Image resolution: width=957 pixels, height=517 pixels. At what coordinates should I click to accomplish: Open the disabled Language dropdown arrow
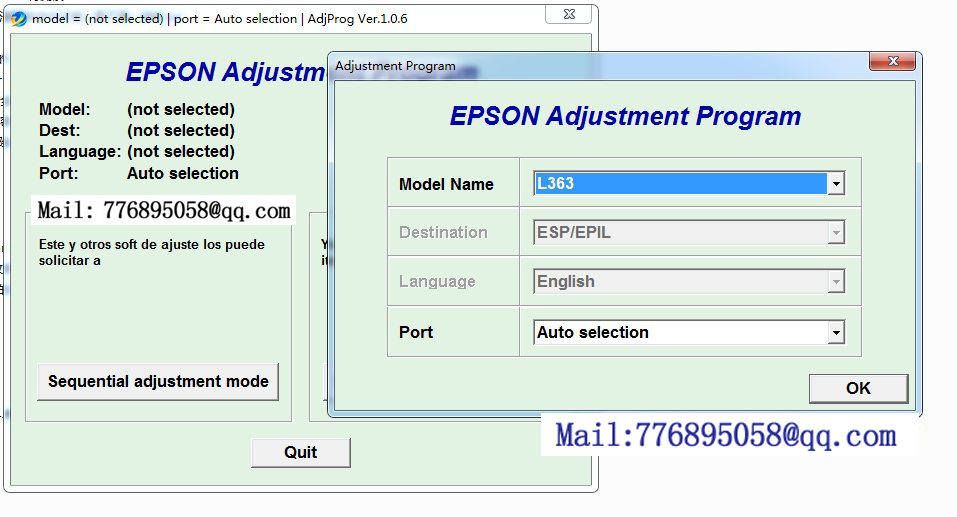click(x=836, y=281)
